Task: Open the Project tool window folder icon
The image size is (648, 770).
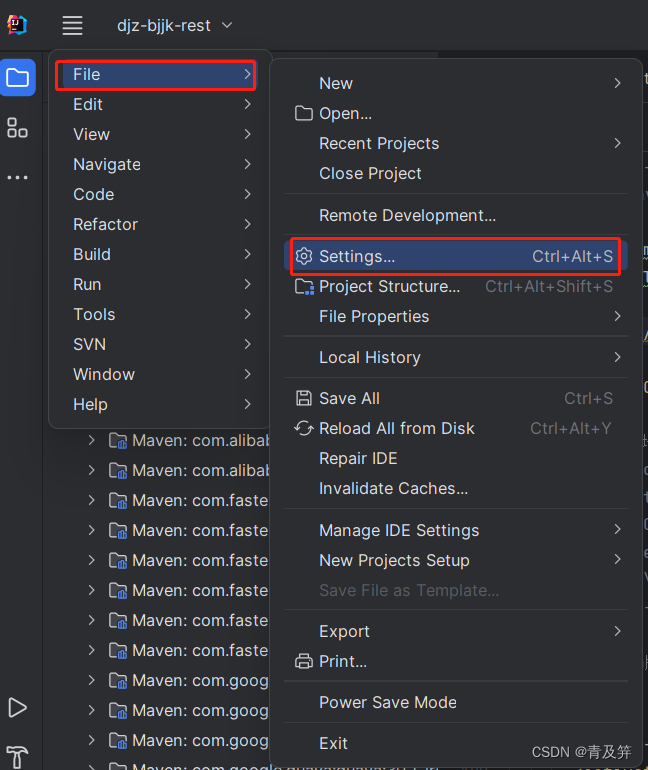Action: (x=18, y=78)
